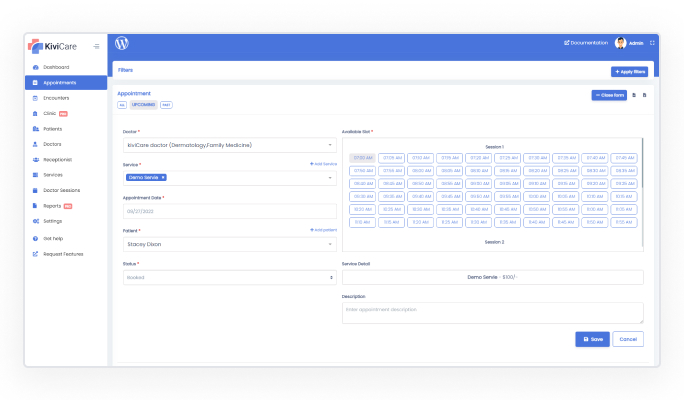
Task: Open the Doctor dropdown
Action: pos(230,145)
